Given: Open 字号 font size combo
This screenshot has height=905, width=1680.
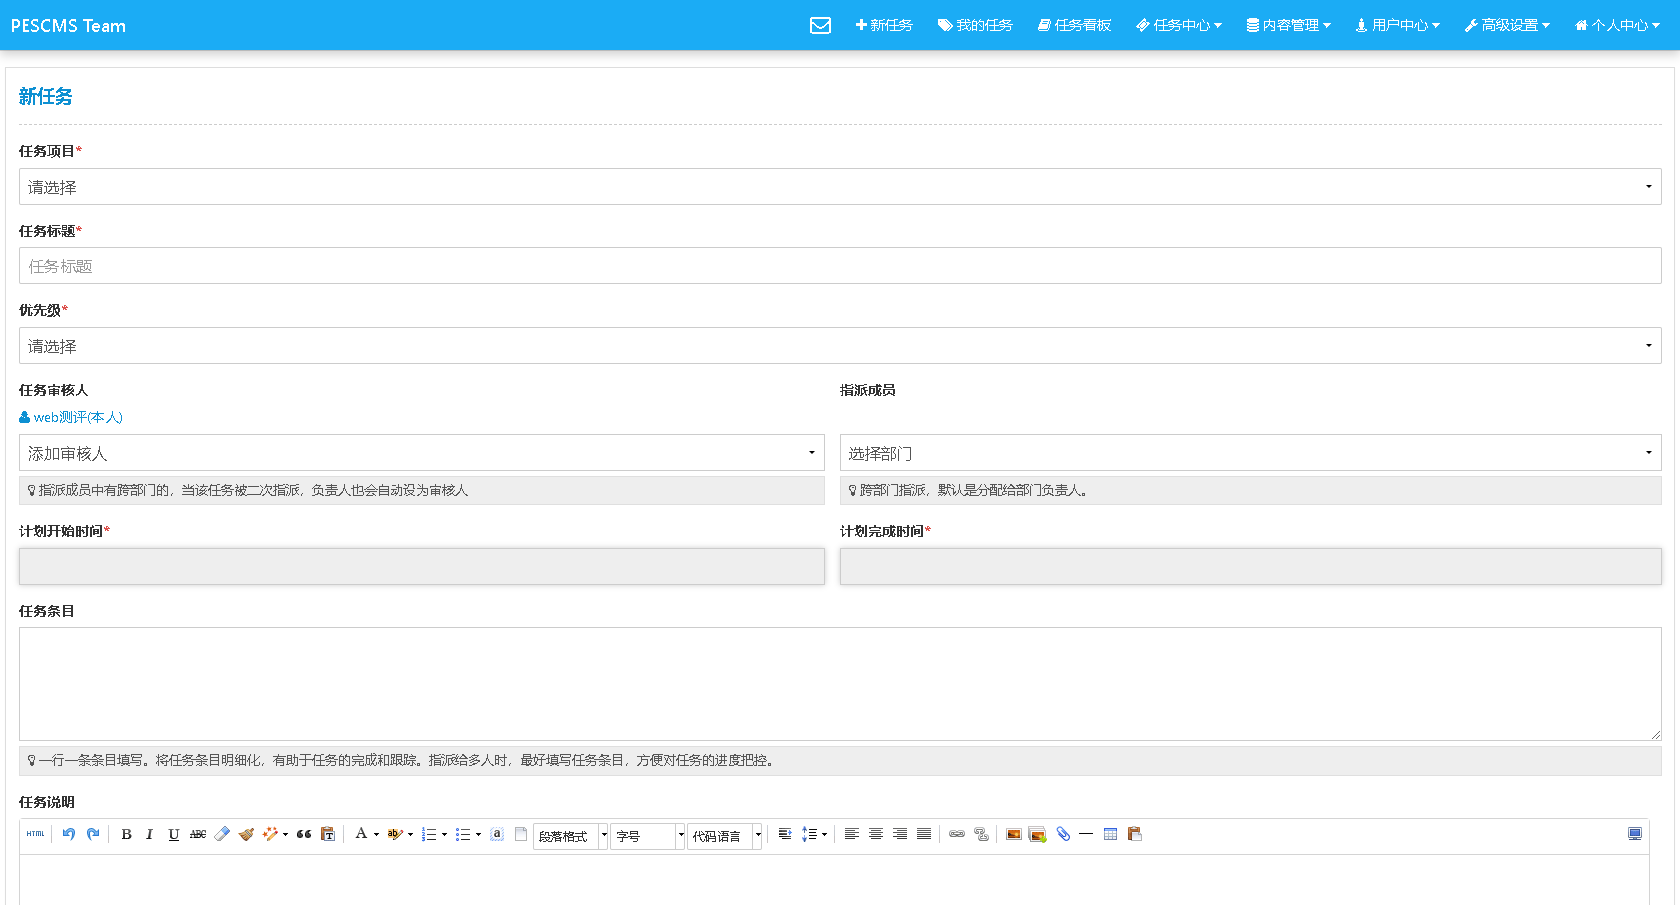Looking at the screenshot, I should coord(648,836).
